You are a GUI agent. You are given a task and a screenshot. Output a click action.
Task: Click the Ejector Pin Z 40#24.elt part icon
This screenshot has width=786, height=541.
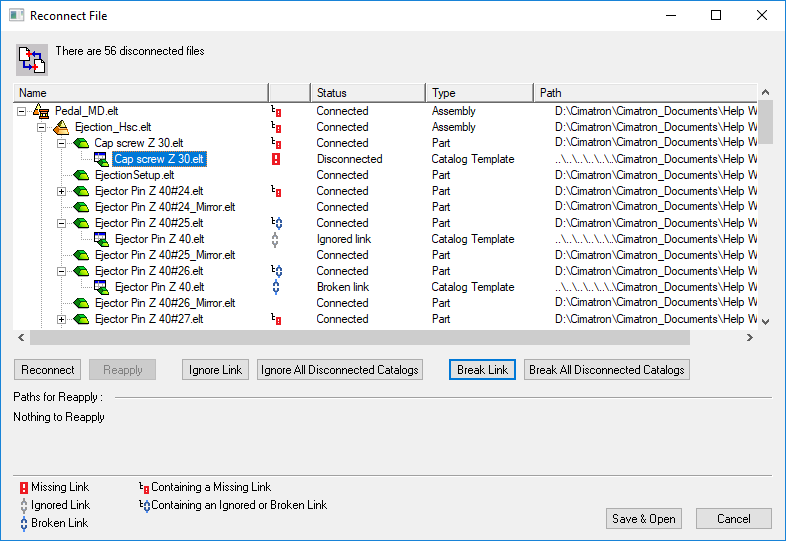tap(81, 191)
